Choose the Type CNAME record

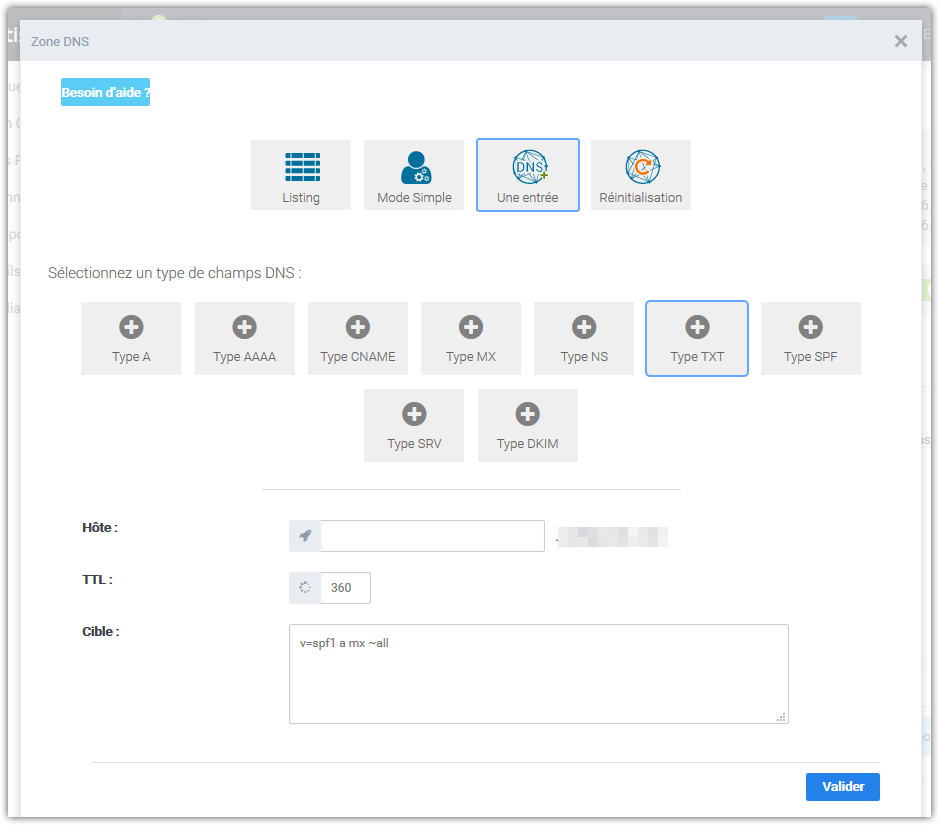pyautogui.click(x=357, y=338)
